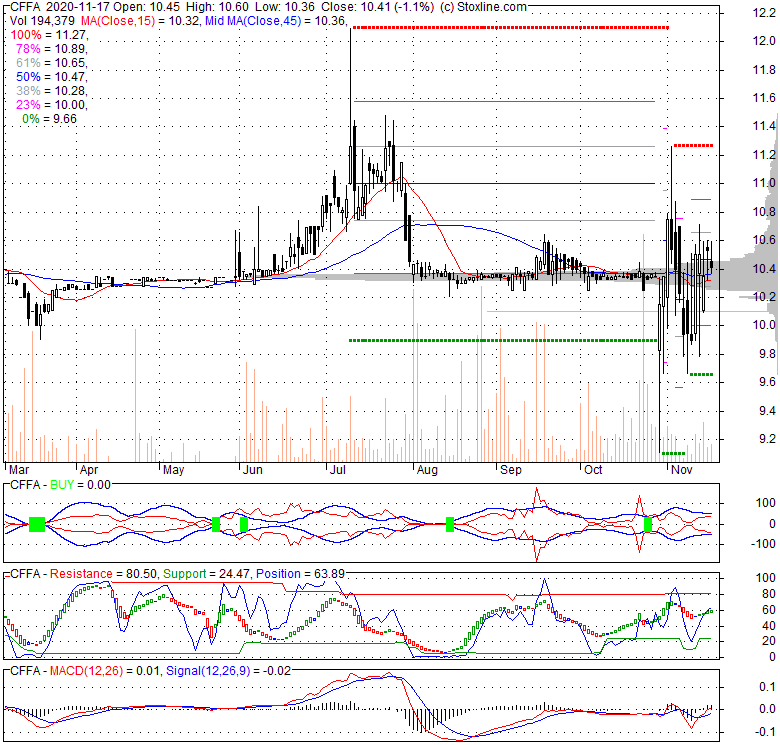Click the 100% = 11.27 Fibonacci level
This screenshot has height=745, width=780.
[49, 35]
